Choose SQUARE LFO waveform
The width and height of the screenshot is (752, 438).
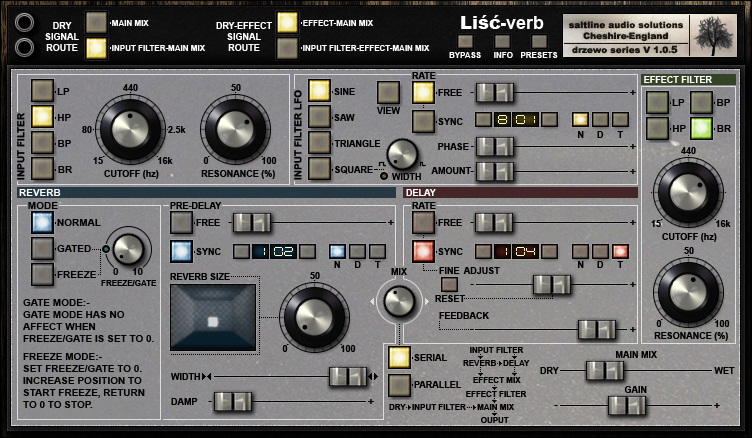(x=319, y=168)
